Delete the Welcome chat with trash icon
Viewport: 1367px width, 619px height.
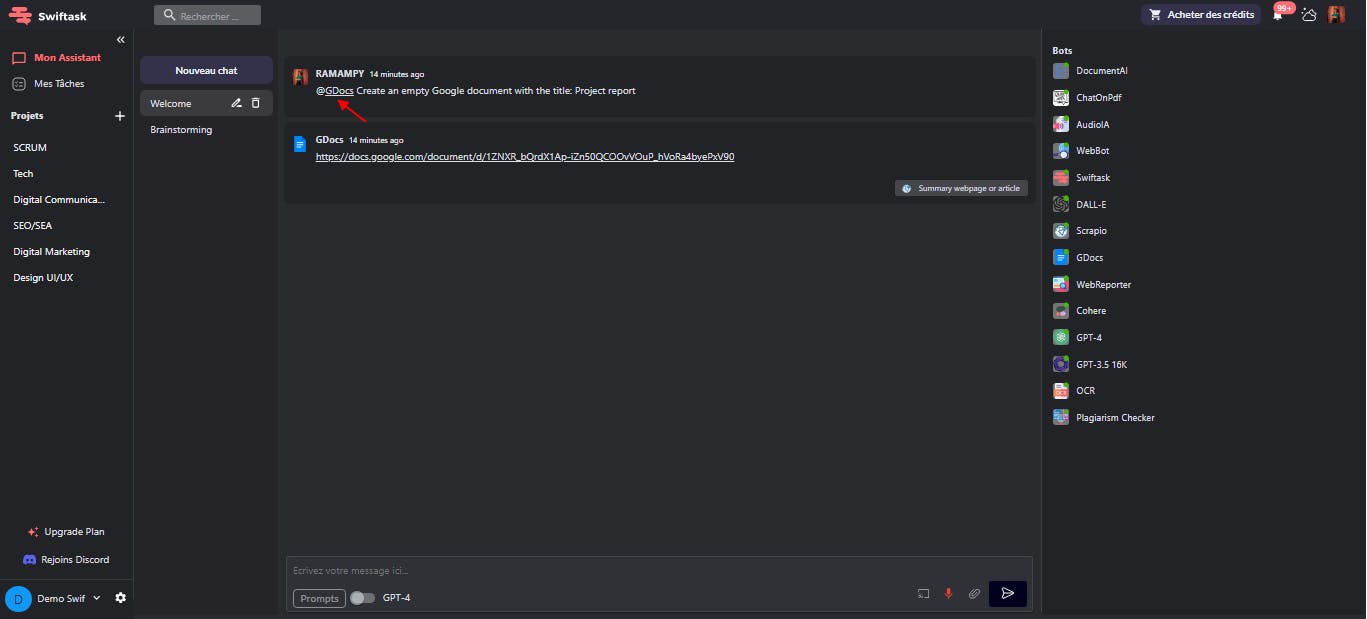pyautogui.click(x=256, y=103)
